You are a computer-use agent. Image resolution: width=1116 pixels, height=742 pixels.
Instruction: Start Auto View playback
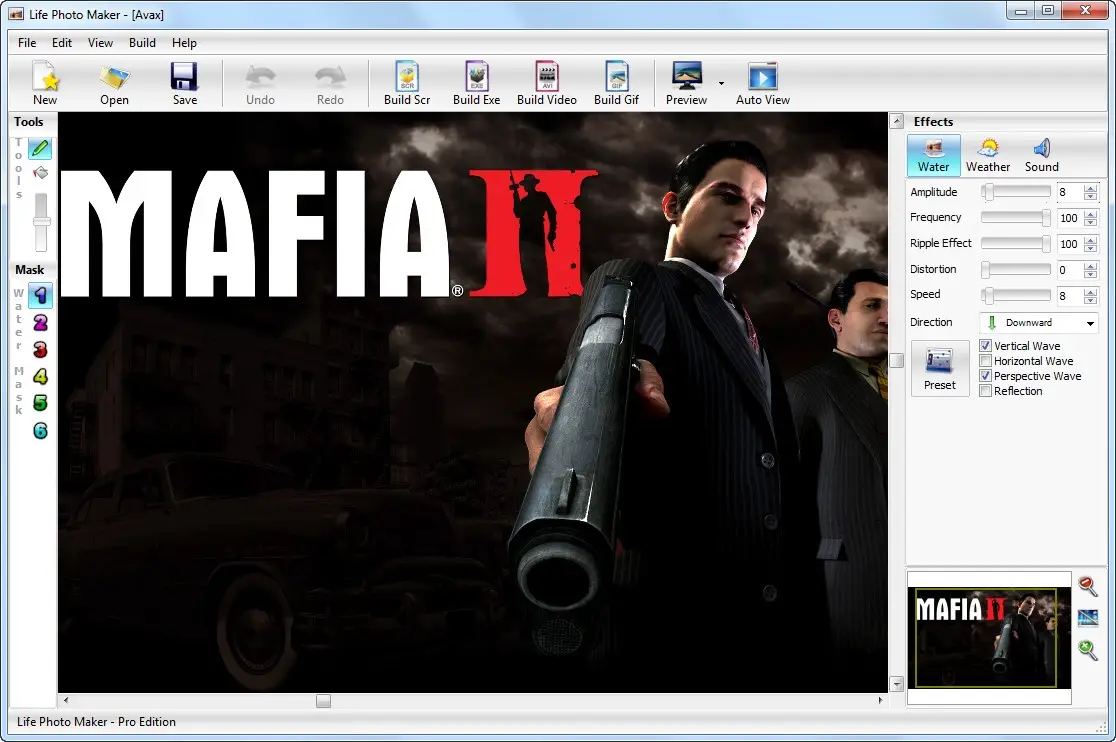(763, 83)
